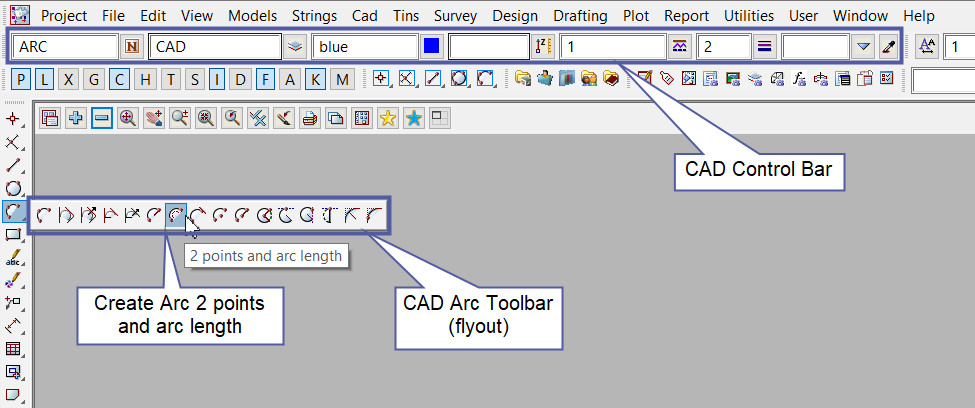
Task: Open the Utilities menu
Action: [x=749, y=16]
